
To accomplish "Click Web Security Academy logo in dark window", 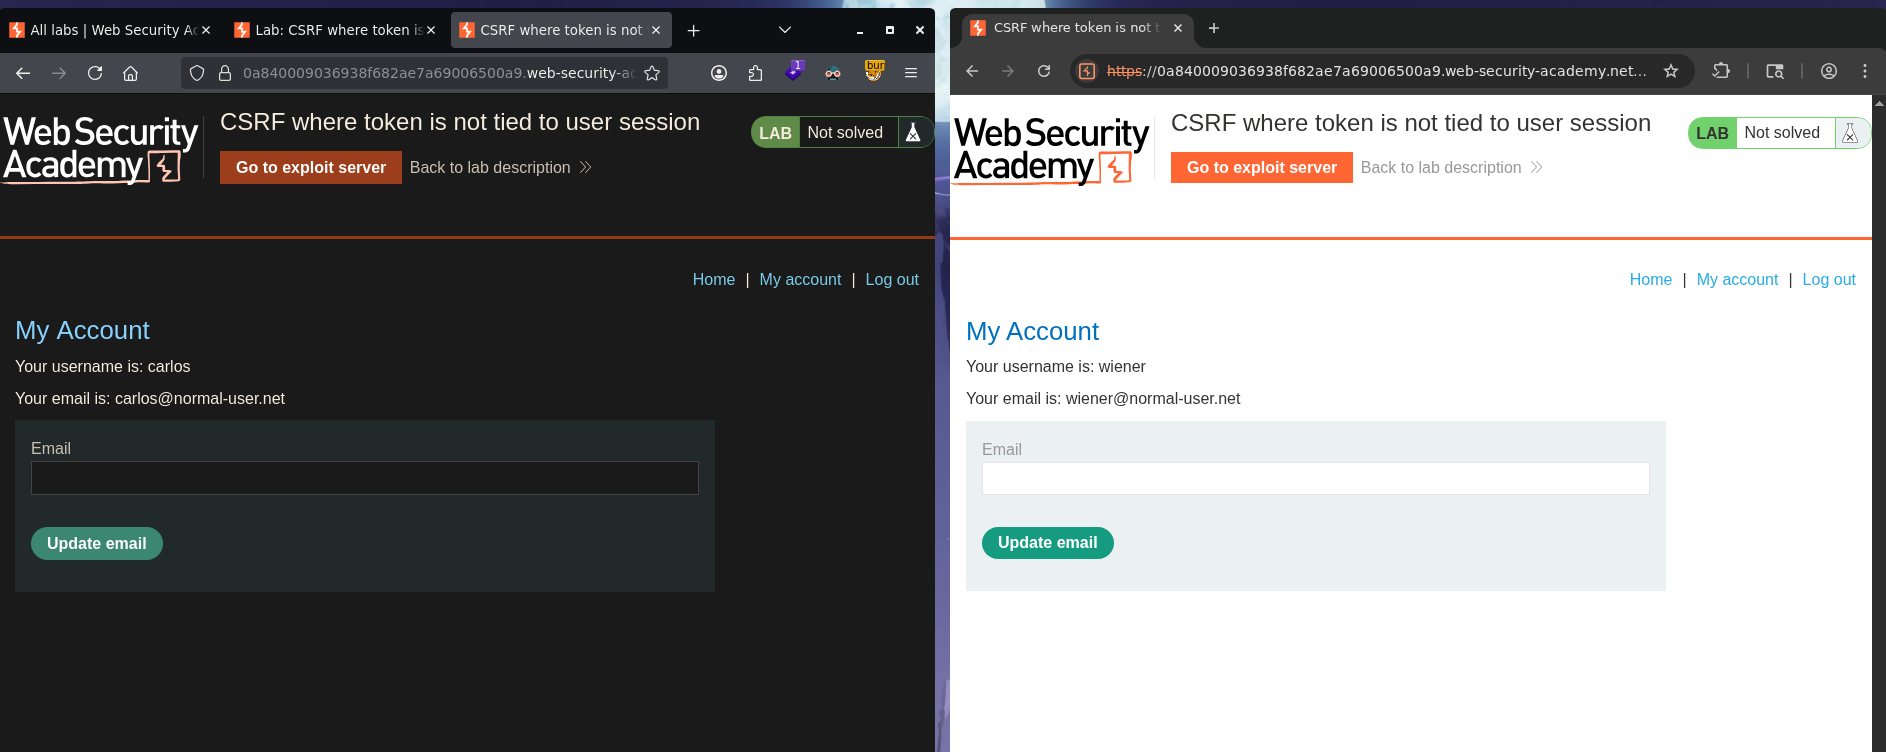I will point(100,150).
